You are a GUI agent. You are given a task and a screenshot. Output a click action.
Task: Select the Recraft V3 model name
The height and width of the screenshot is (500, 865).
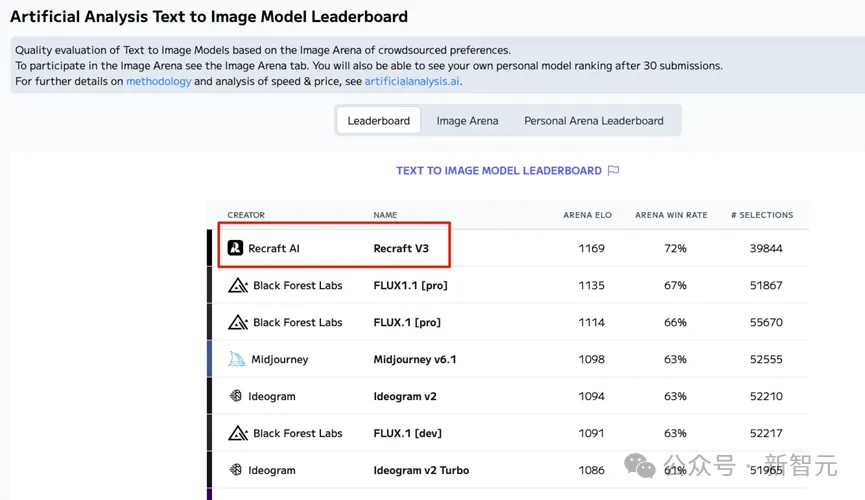tap(401, 248)
